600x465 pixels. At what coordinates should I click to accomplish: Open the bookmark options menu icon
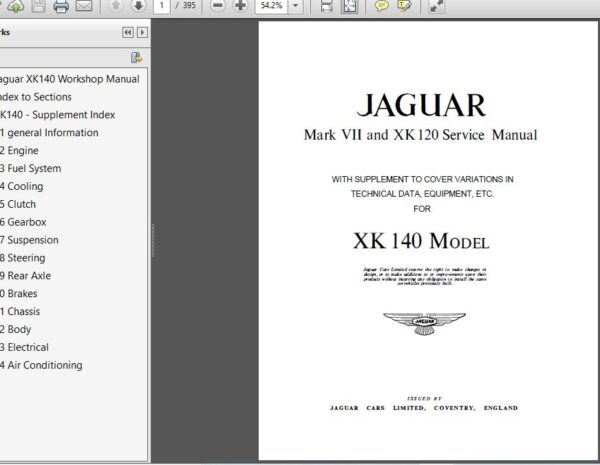click(x=136, y=58)
